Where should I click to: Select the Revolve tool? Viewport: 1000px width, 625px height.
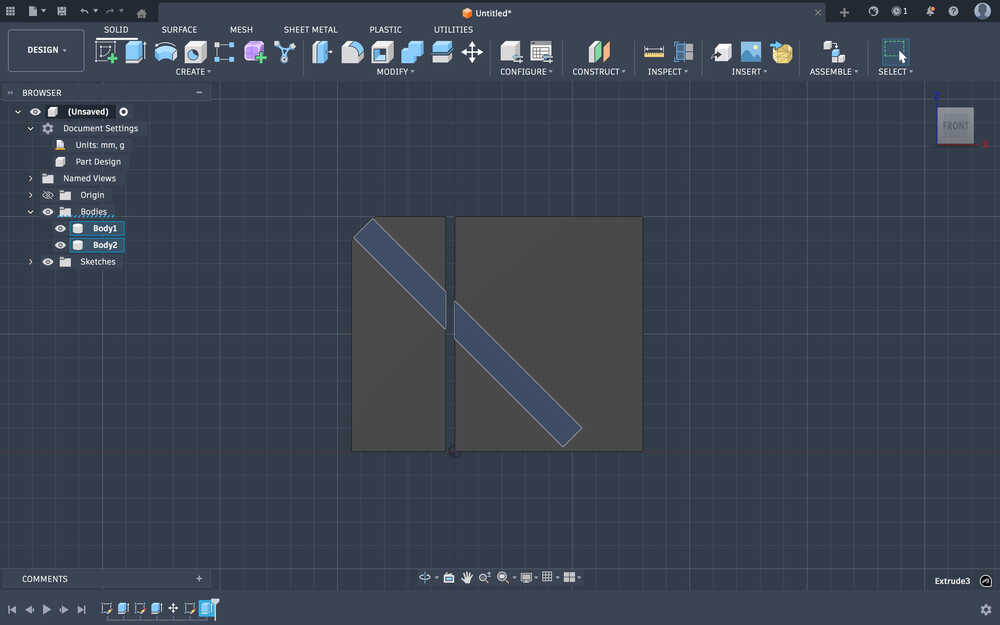(x=166, y=52)
